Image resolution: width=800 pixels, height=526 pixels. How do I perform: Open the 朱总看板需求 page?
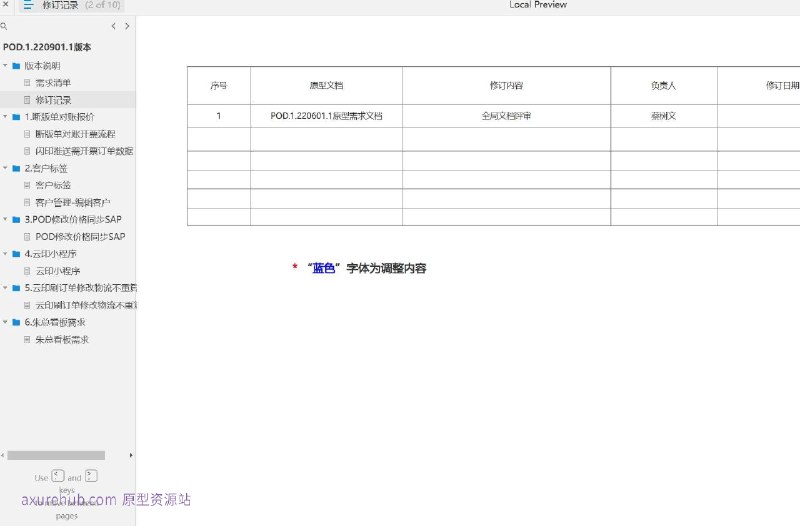point(62,339)
